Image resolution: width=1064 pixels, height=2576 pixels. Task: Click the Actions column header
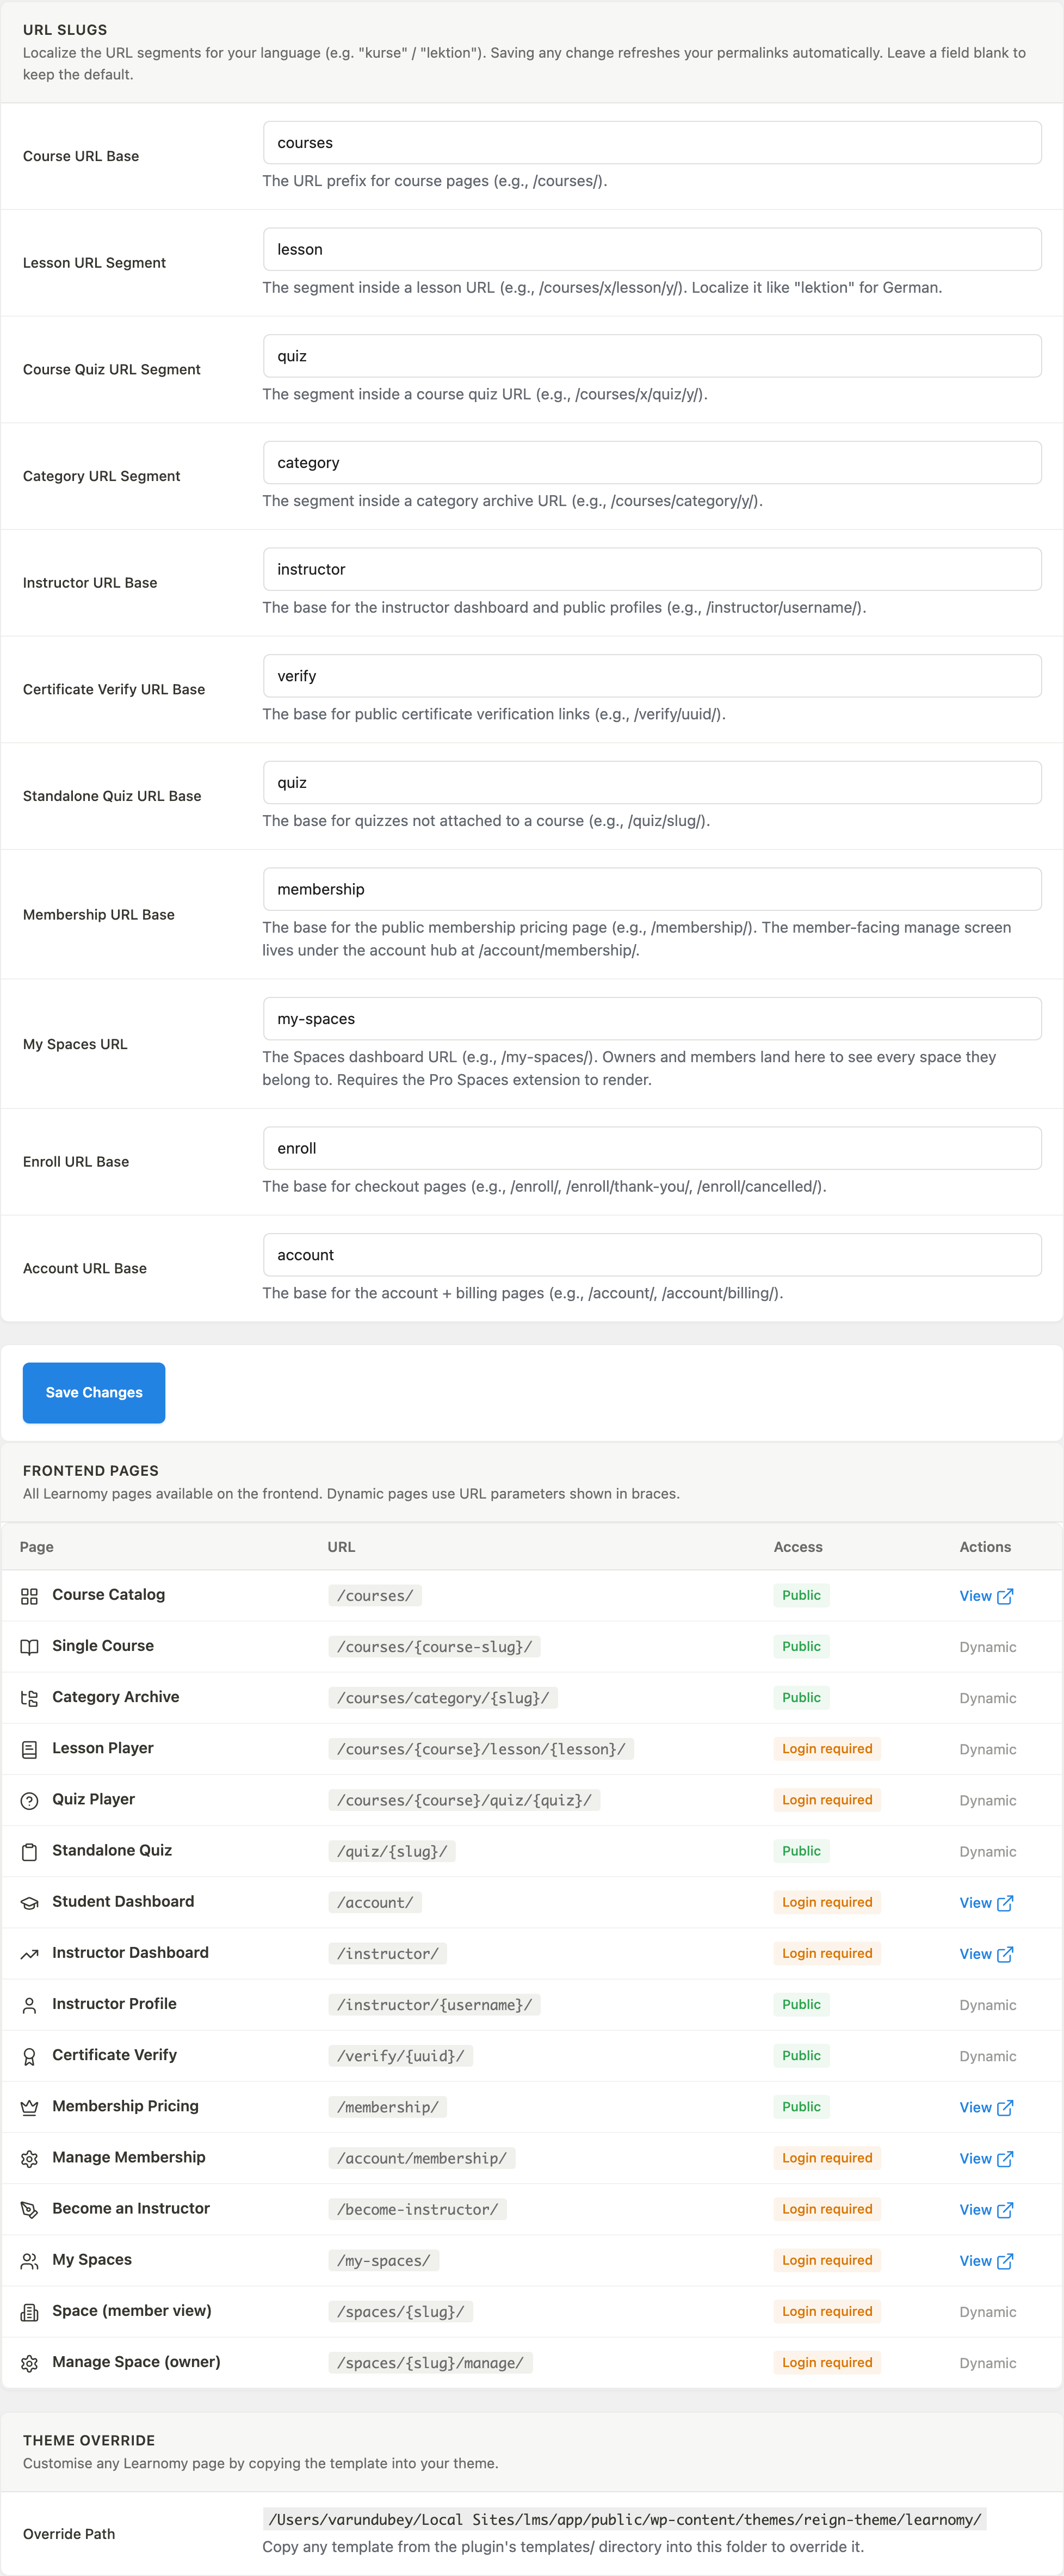pyautogui.click(x=985, y=1547)
